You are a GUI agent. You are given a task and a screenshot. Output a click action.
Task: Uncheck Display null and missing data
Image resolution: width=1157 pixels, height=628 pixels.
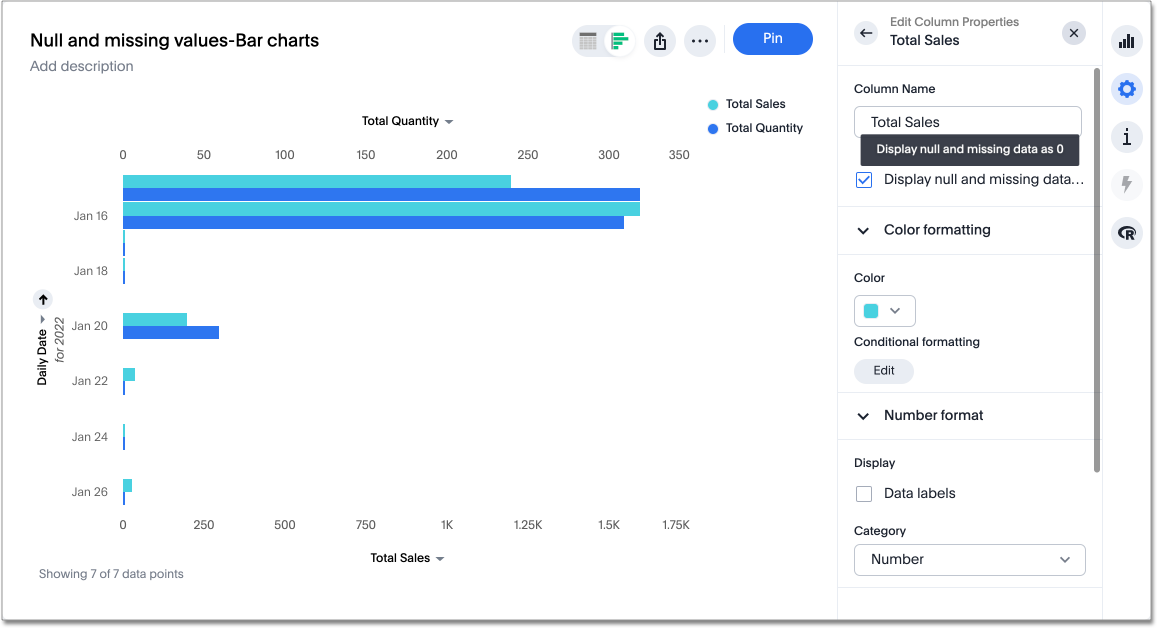pyautogui.click(x=863, y=179)
